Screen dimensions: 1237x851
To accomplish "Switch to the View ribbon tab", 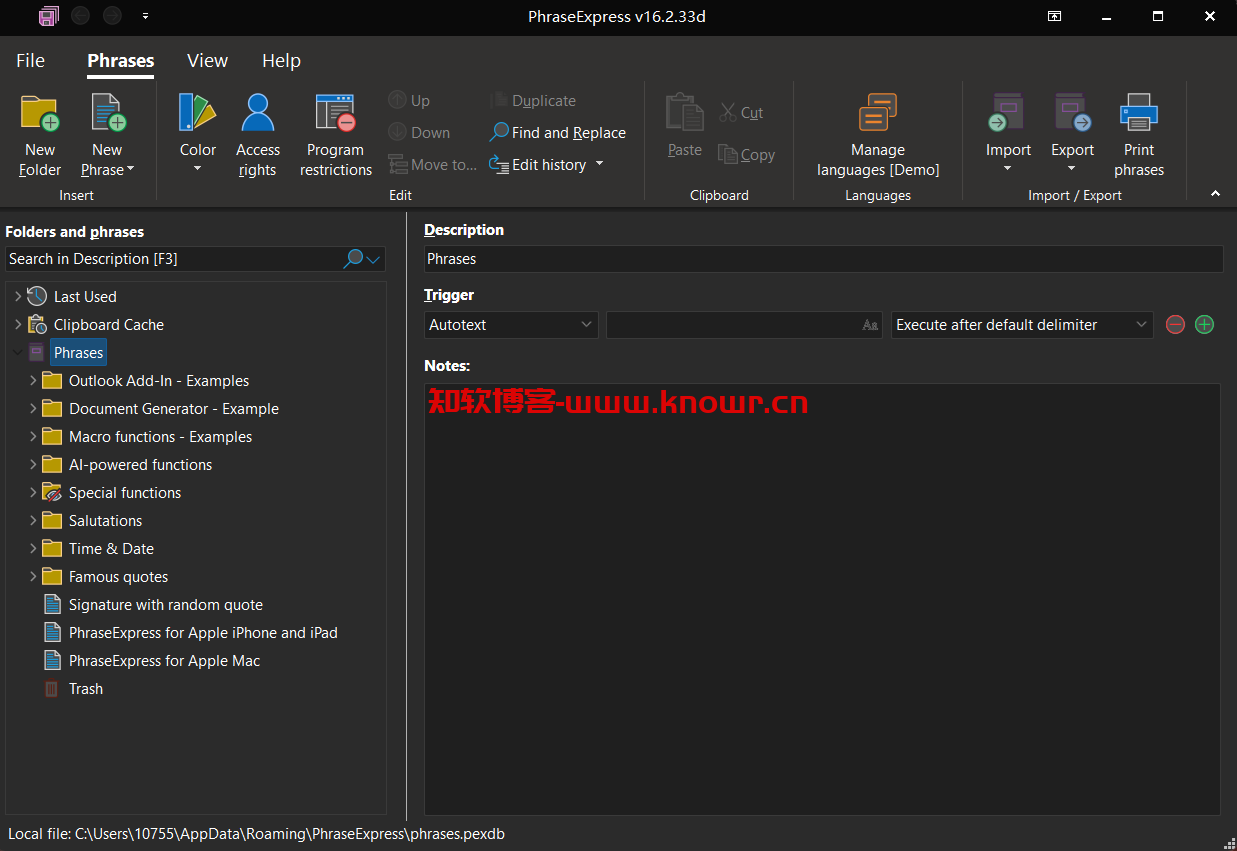I will (x=207, y=61).
